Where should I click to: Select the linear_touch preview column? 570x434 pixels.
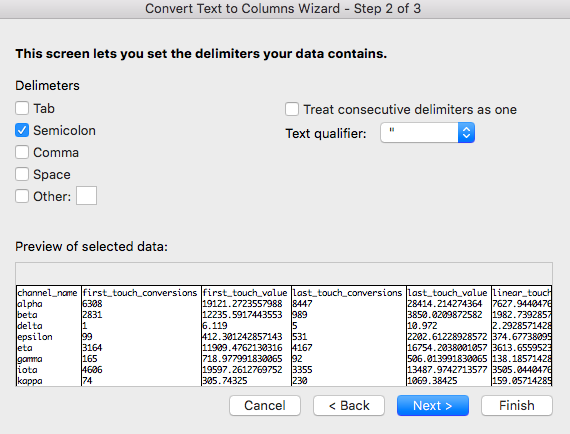click(522, 336)
